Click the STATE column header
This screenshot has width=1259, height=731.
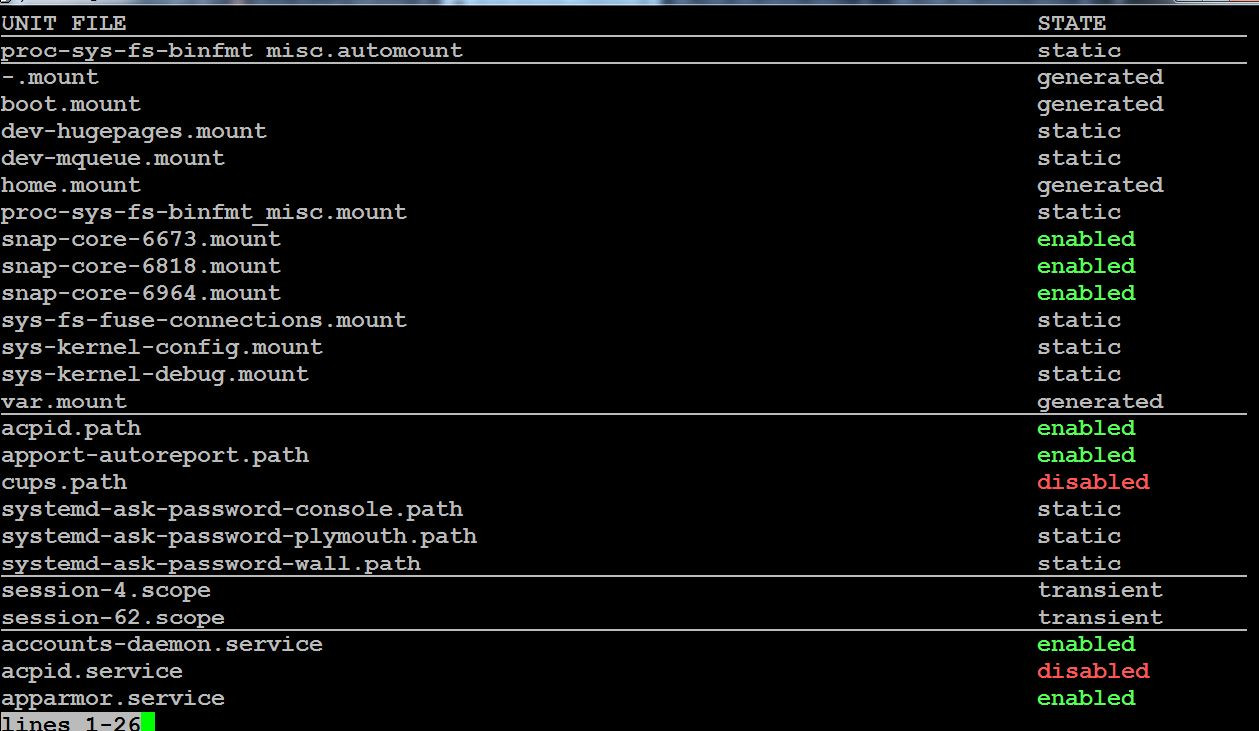coord(1071,23)
